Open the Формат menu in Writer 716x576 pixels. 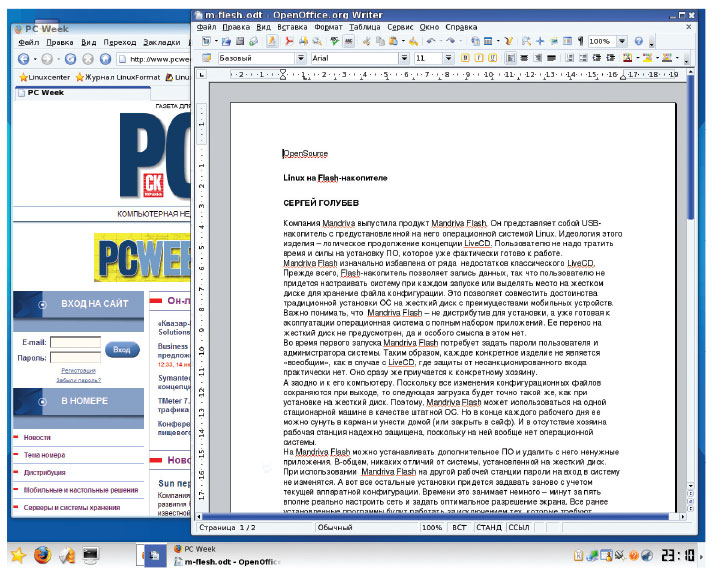(x=328, y=27)
